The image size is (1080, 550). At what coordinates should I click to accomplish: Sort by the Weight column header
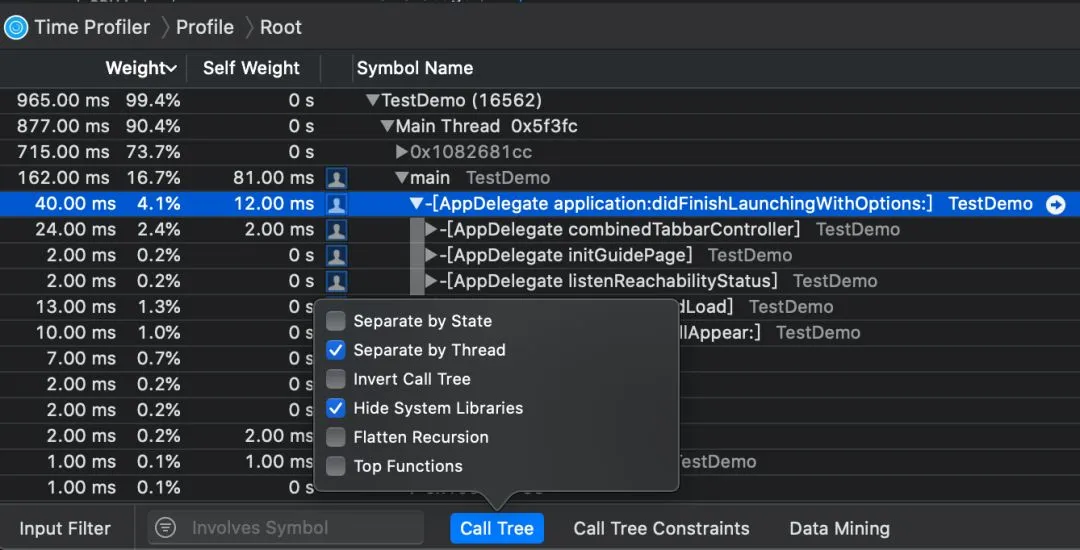coord(140,68)
